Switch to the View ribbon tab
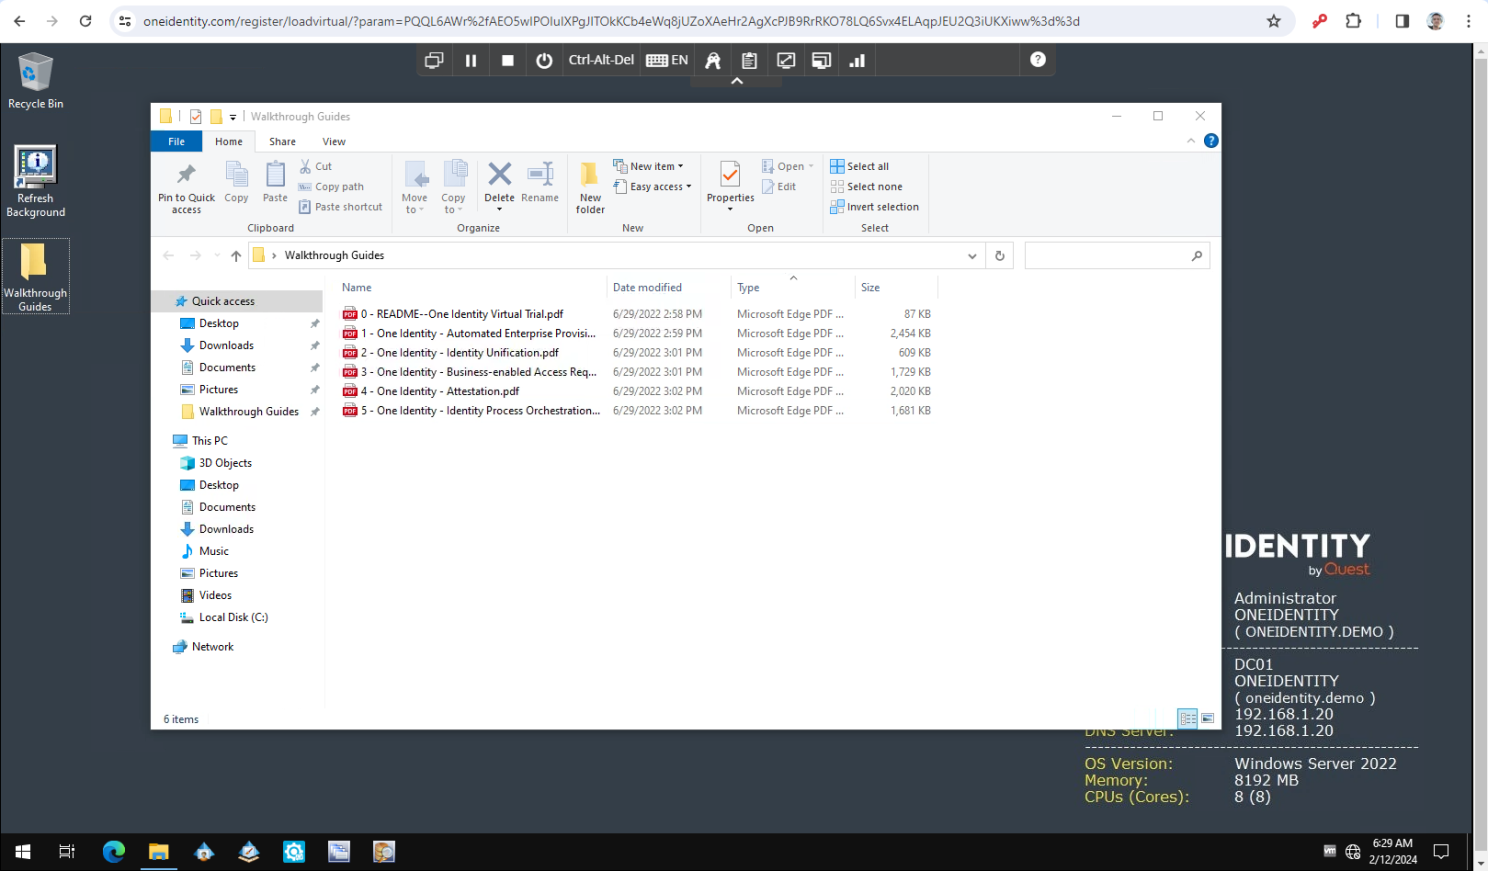Screen dimensions: 1488x871 coord(334,142)
